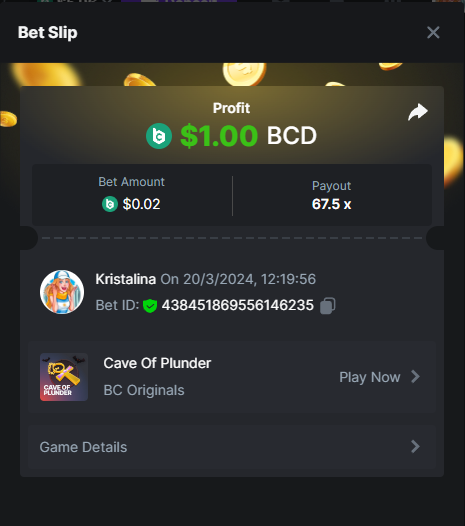465x526 pixels.
Task: Click the Bet Slip header title
Action: pyautogui.click(x=48, y=33)
